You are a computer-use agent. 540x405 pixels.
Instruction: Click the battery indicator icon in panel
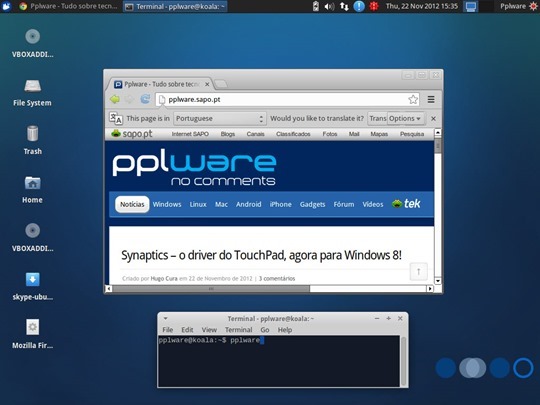315,6
